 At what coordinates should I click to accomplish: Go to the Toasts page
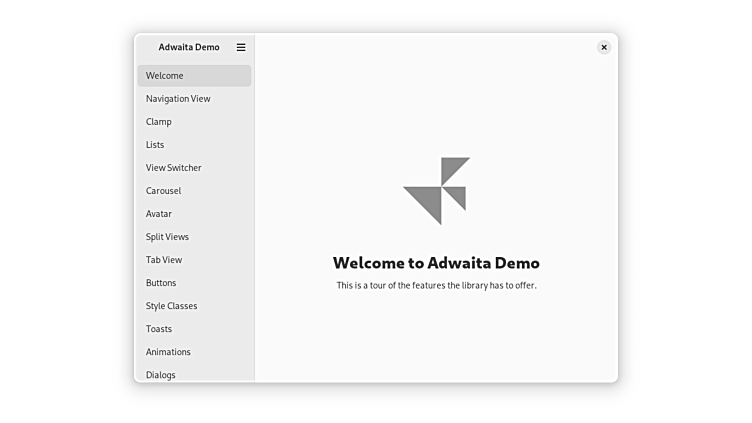point(194,329)
